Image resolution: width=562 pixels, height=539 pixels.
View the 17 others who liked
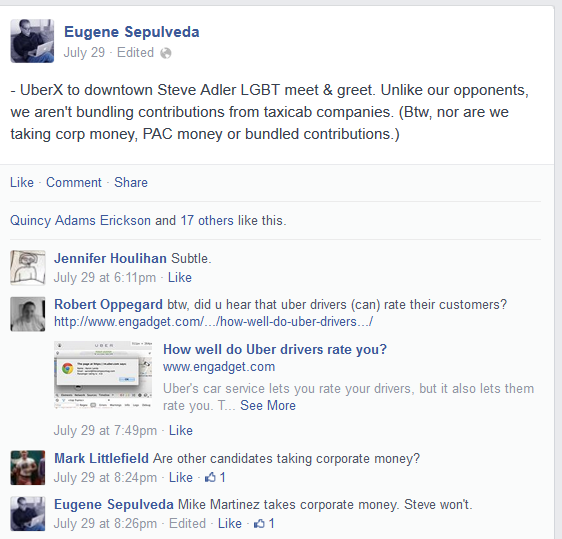click(207, 220)
